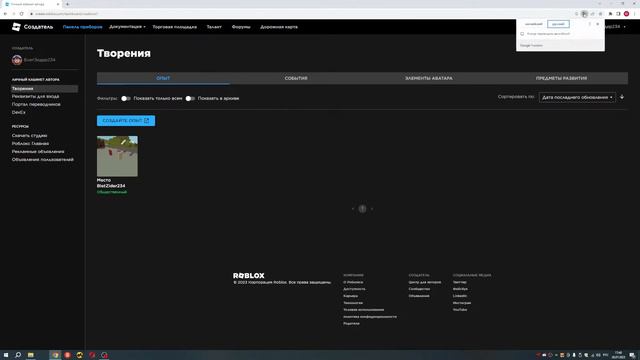Check the always translate checkbox in popup
Screen dimensions: 640x360
[522, 34]
